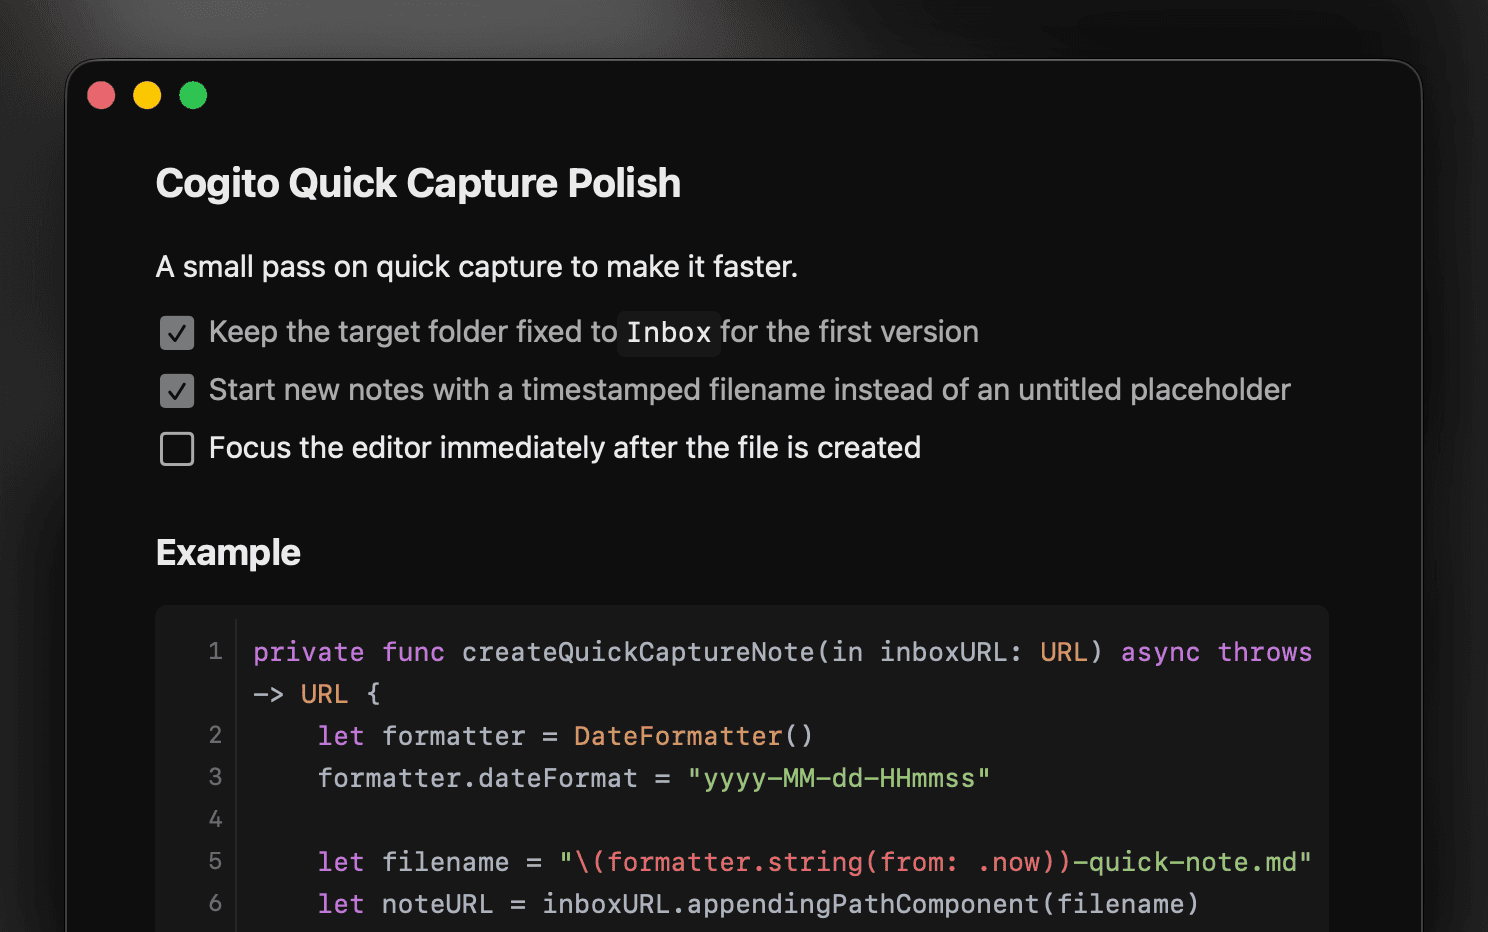Click line number 2 in code block
1488x932 pixels.
[x=215, y=736]
